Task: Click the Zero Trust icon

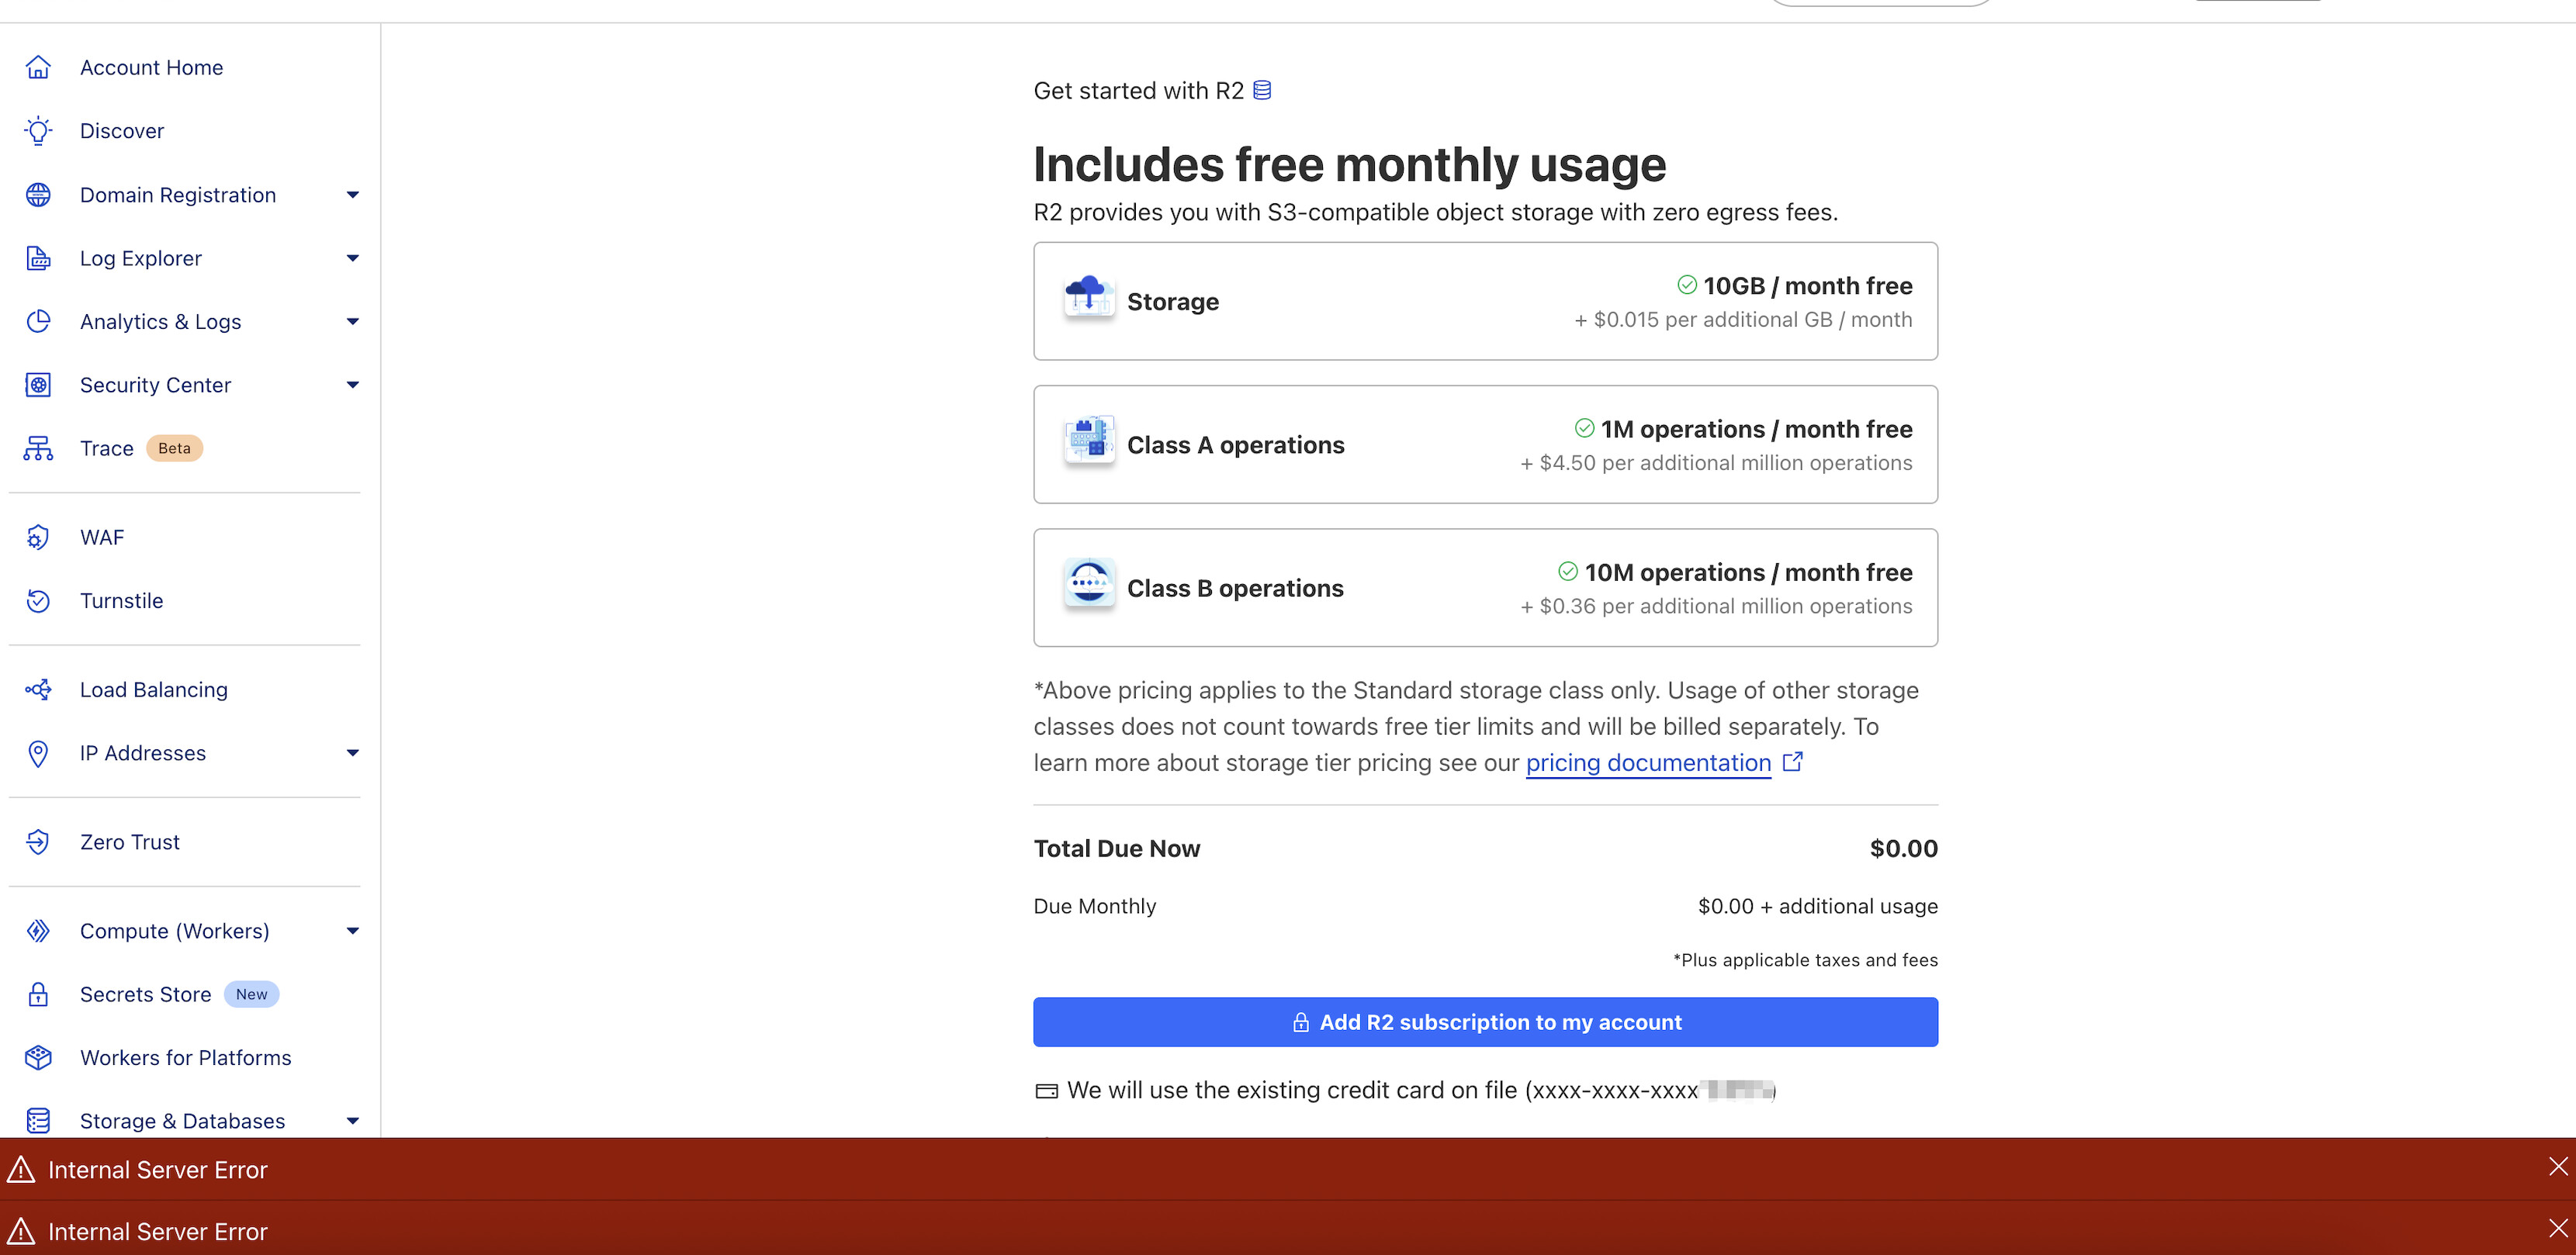Action: coord(38,842)
